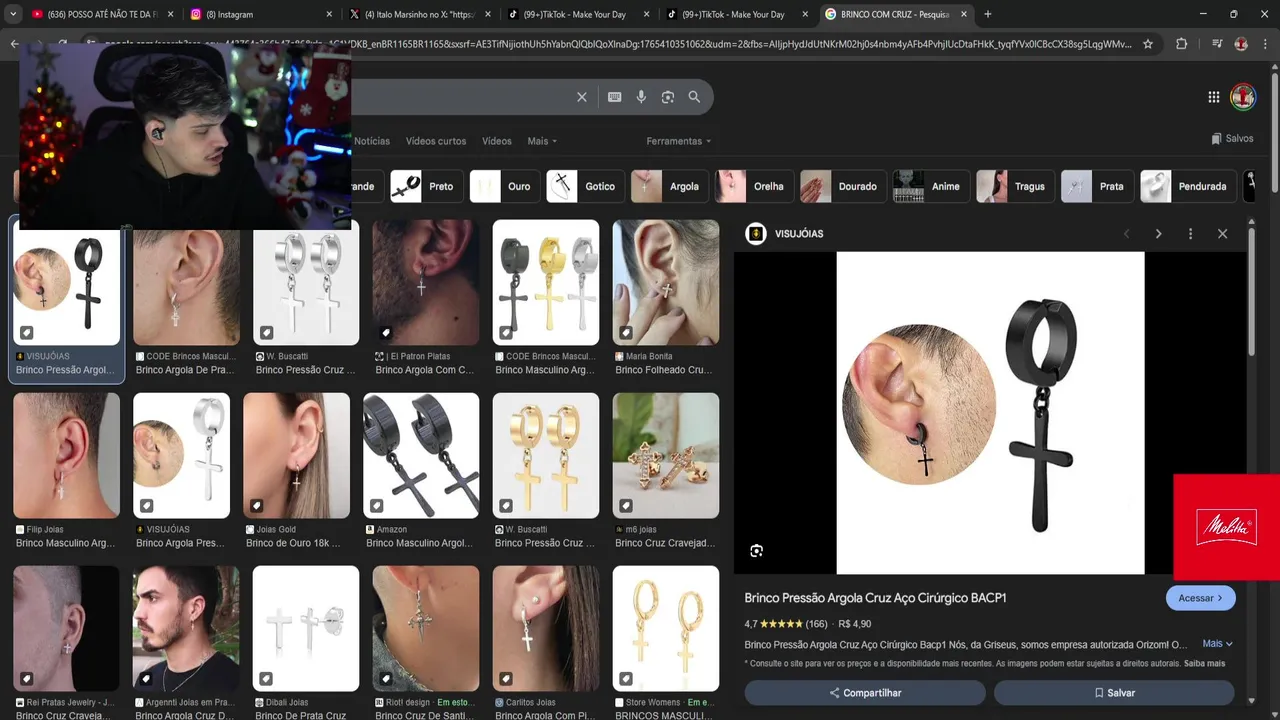Image resolution: width=1280 pixels, height=720 pixels.
Task: Filter images by the Pendurada chip
Action: (1187, 186)
